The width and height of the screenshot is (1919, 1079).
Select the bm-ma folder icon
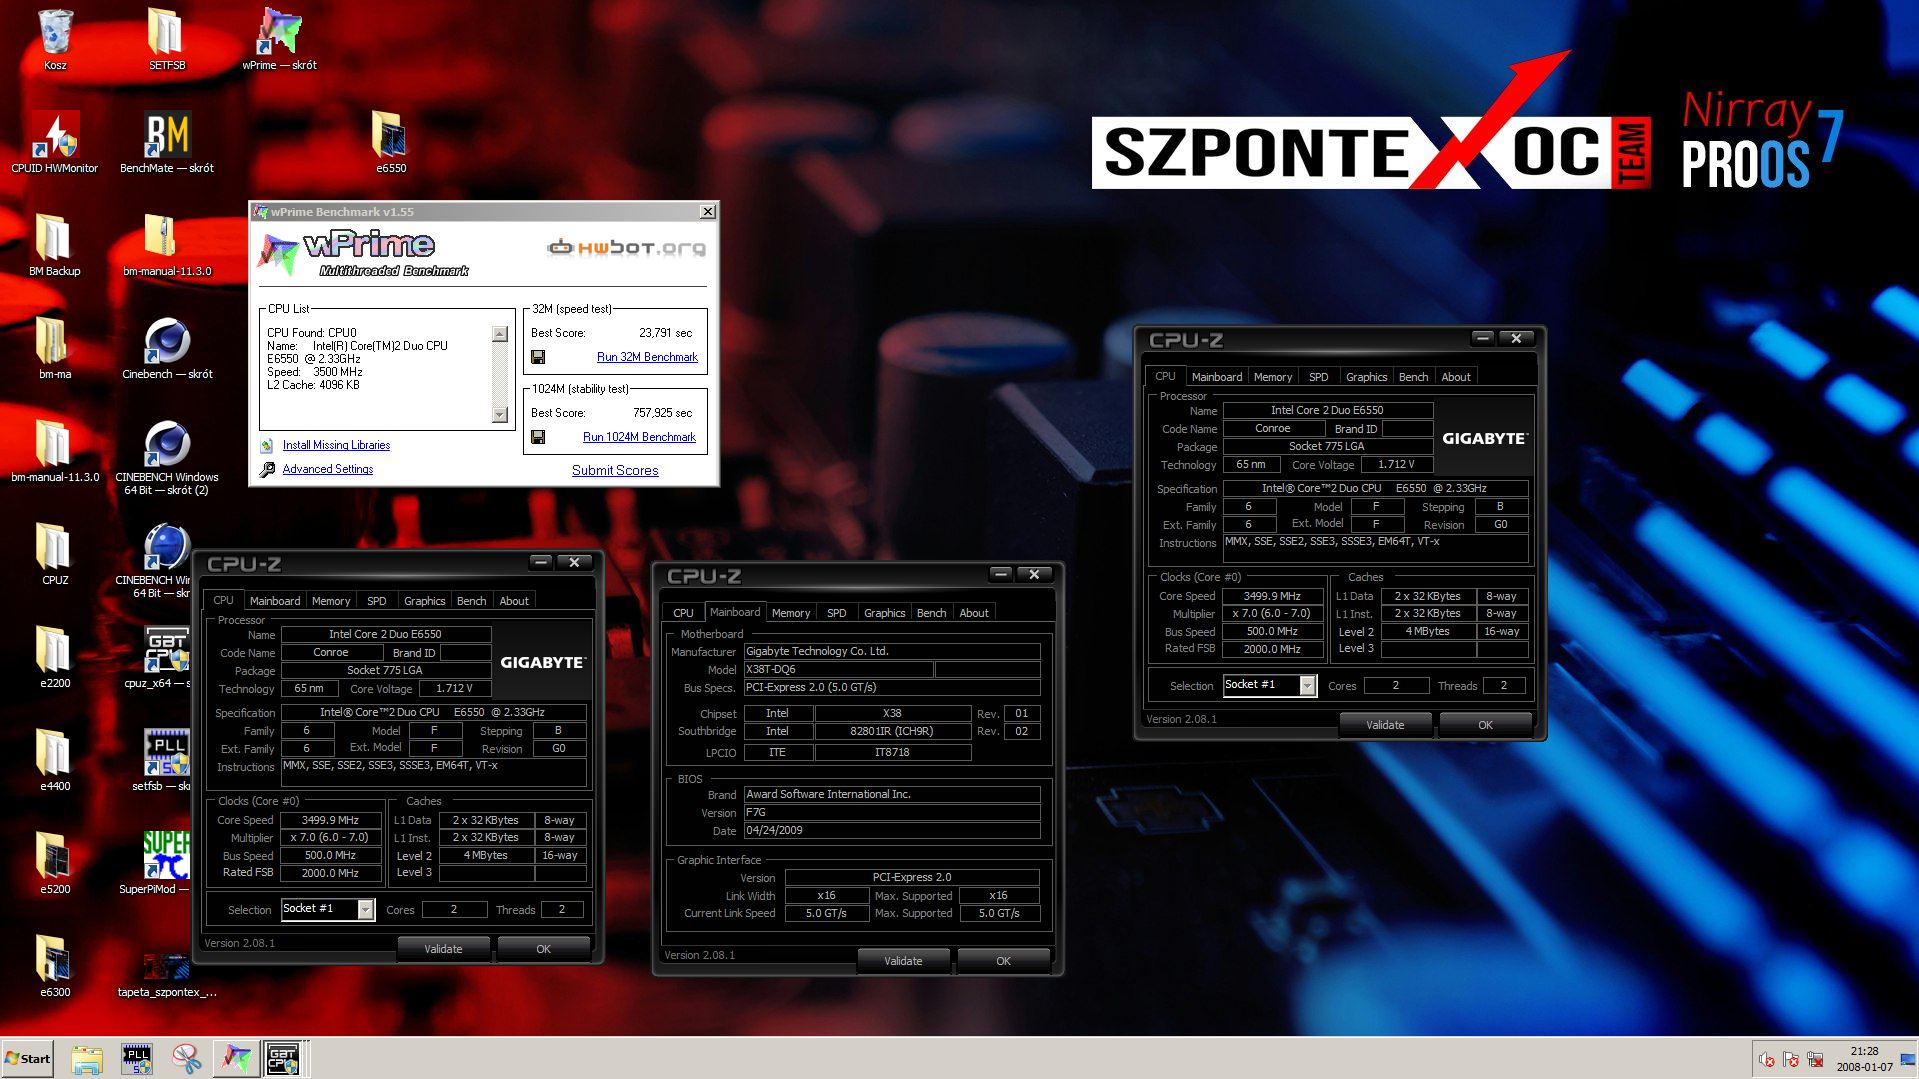tap(55, 349)
